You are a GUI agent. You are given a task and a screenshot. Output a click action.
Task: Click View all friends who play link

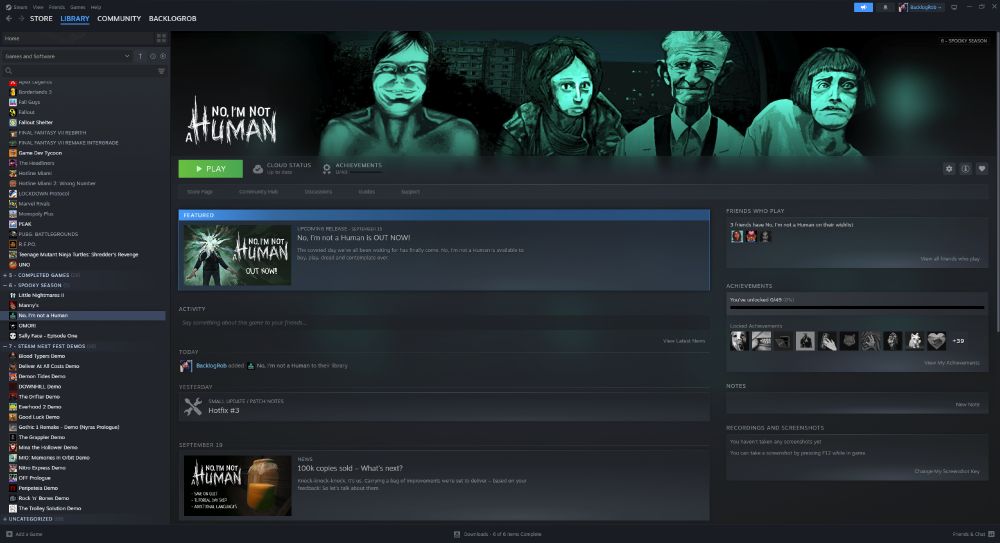(x=950, y=259)
